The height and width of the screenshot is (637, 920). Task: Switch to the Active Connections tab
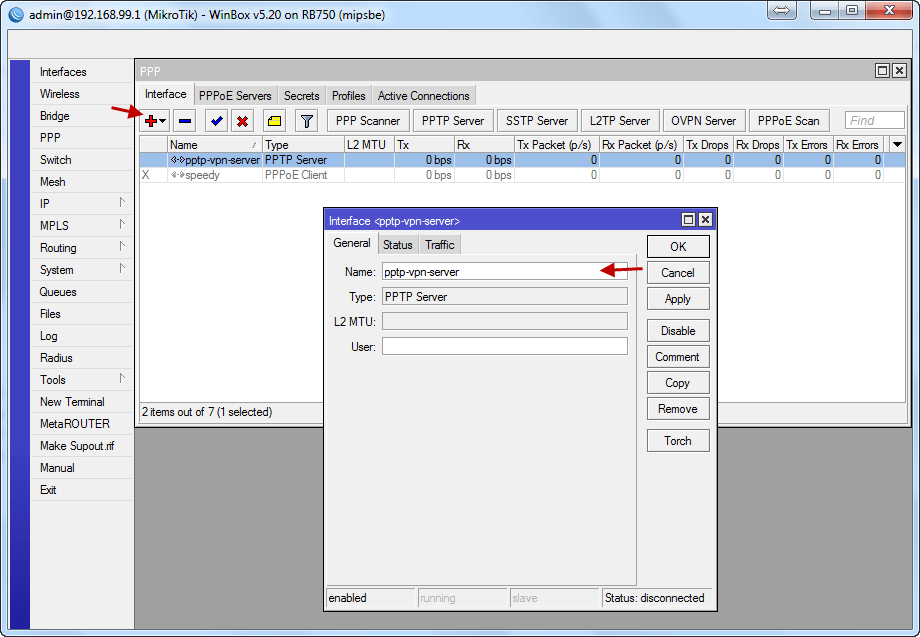(x=424, y=96)
